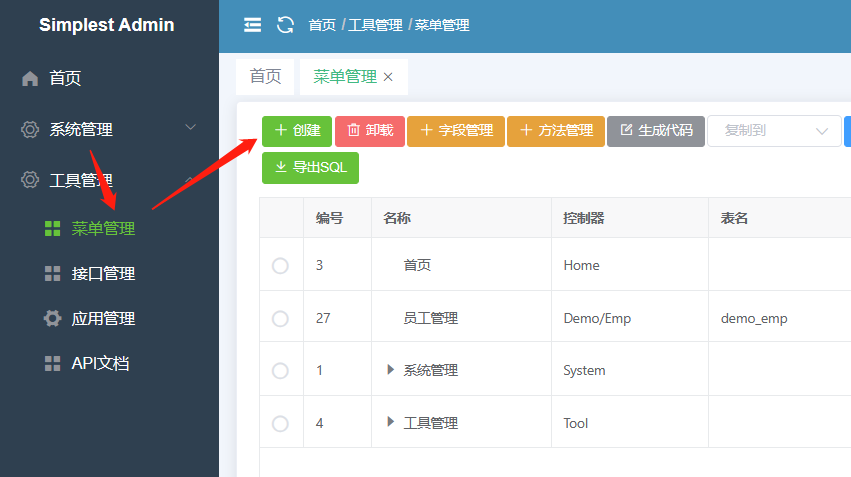The height and width of the screenshot is (477, 851).
Task: Click the grid icon next to API文档
Action: (52, 364)
